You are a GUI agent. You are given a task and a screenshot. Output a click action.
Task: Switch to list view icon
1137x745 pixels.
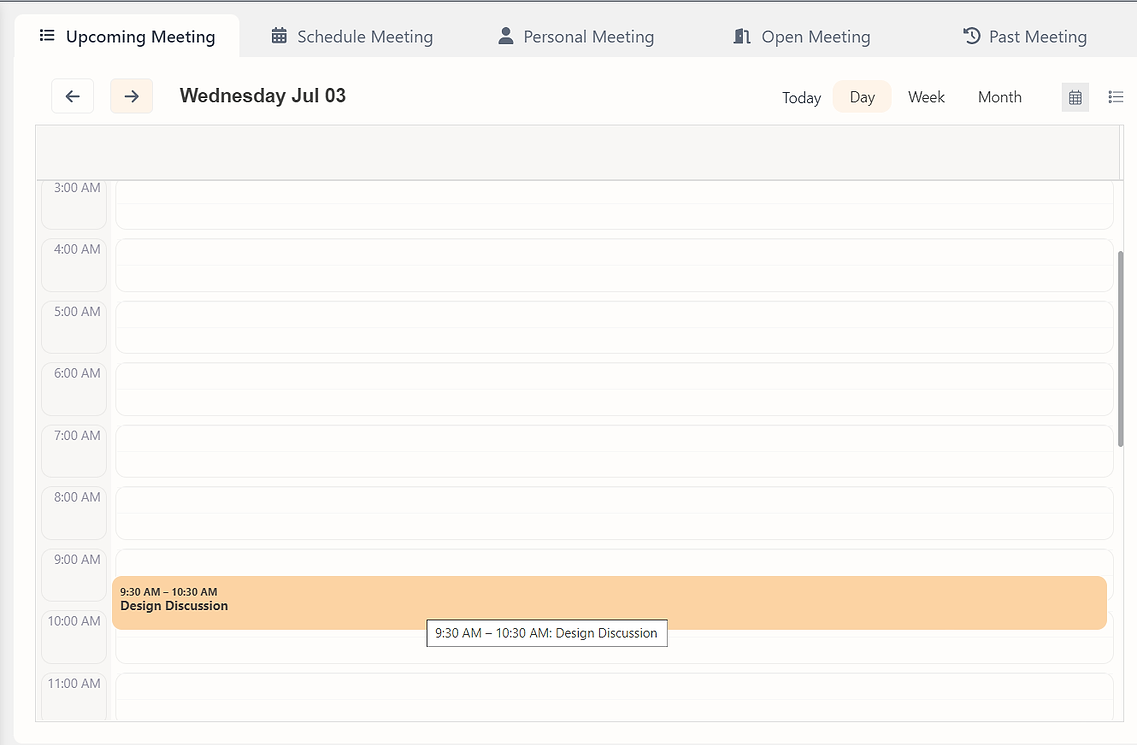click(x=1116, y=96)
